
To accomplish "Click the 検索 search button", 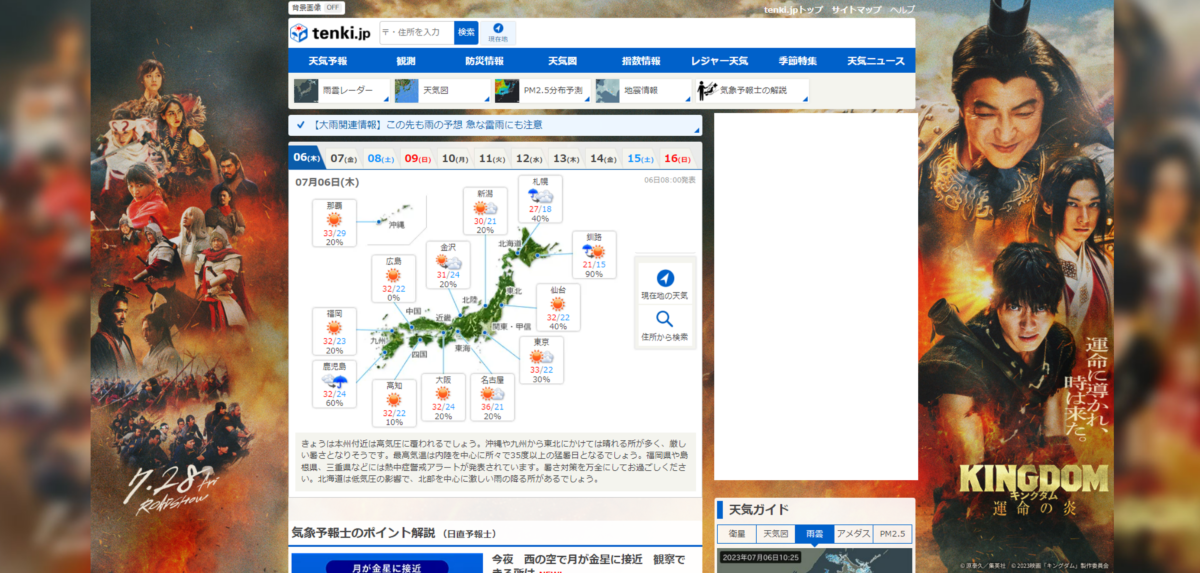I will [x=466, y=33].
